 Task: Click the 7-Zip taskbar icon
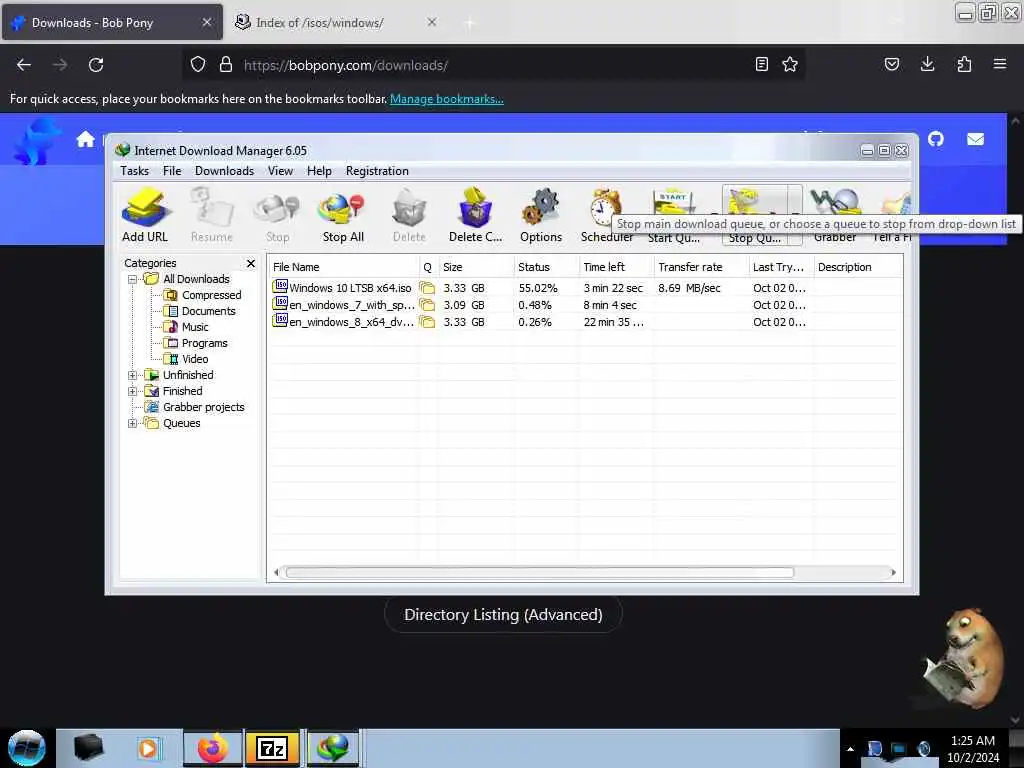(x=272, y=748)
